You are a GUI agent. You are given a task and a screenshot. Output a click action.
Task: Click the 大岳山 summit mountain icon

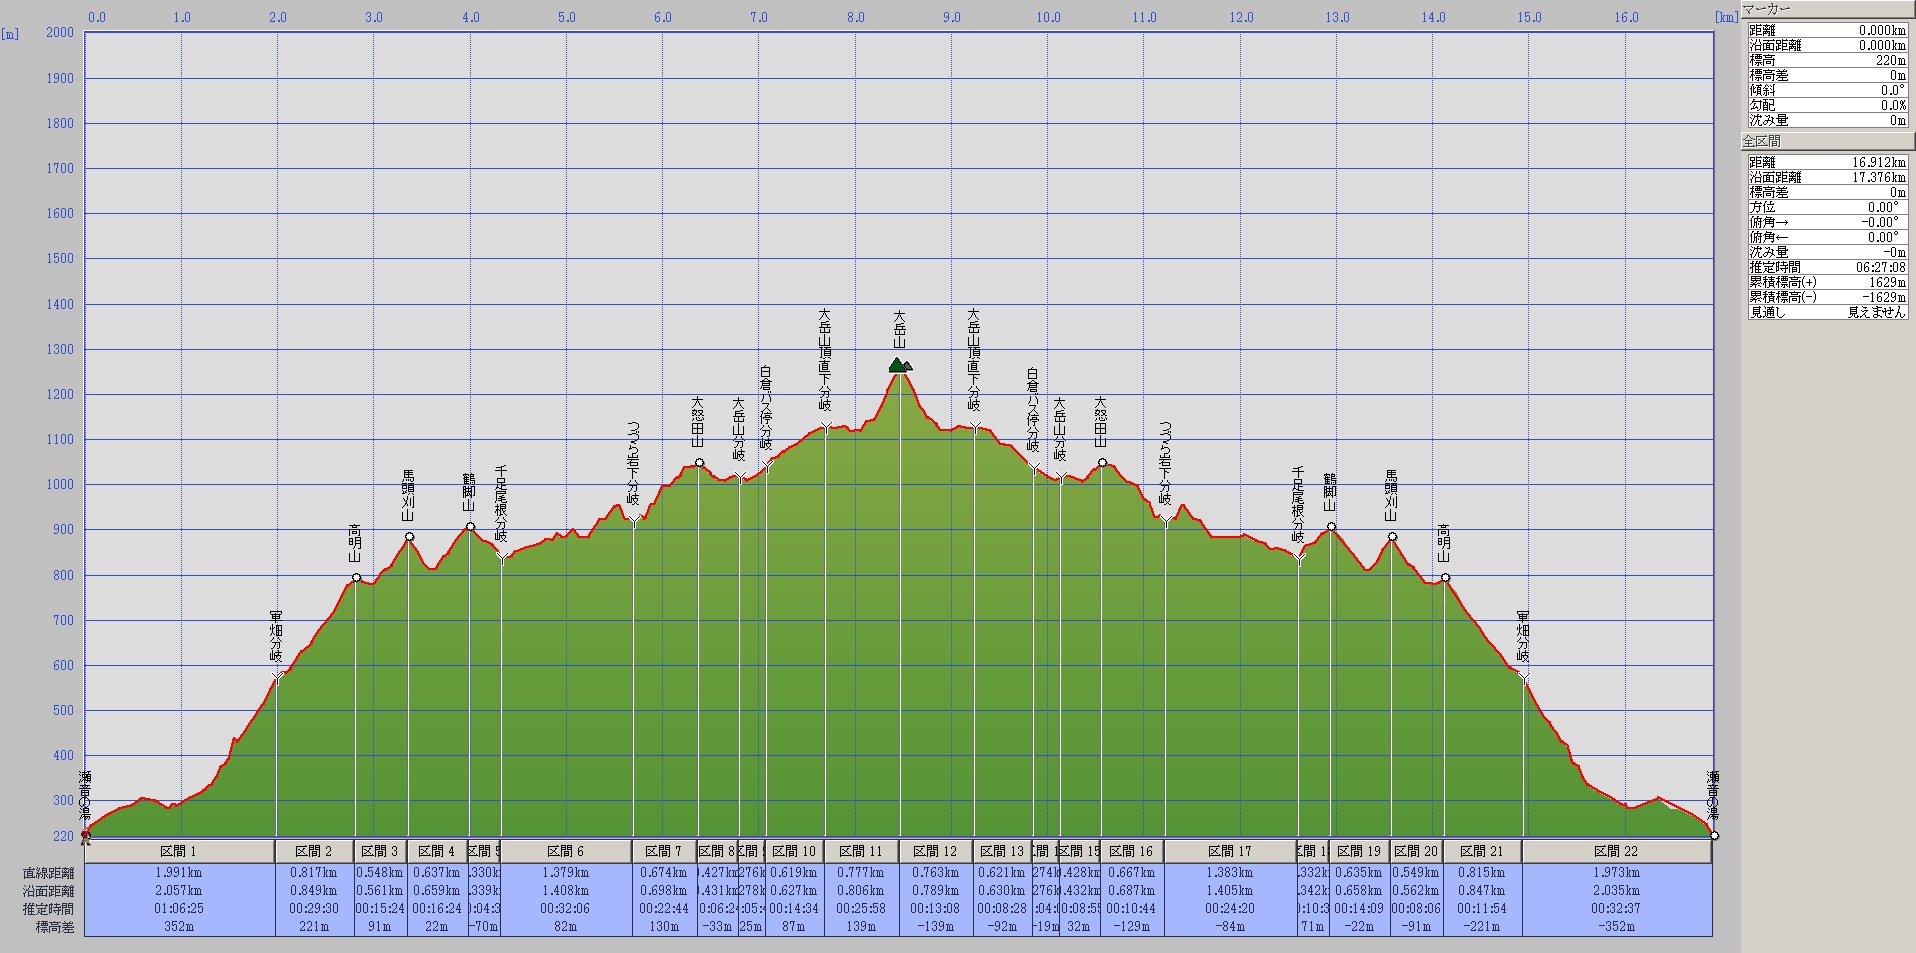[900, 365]
